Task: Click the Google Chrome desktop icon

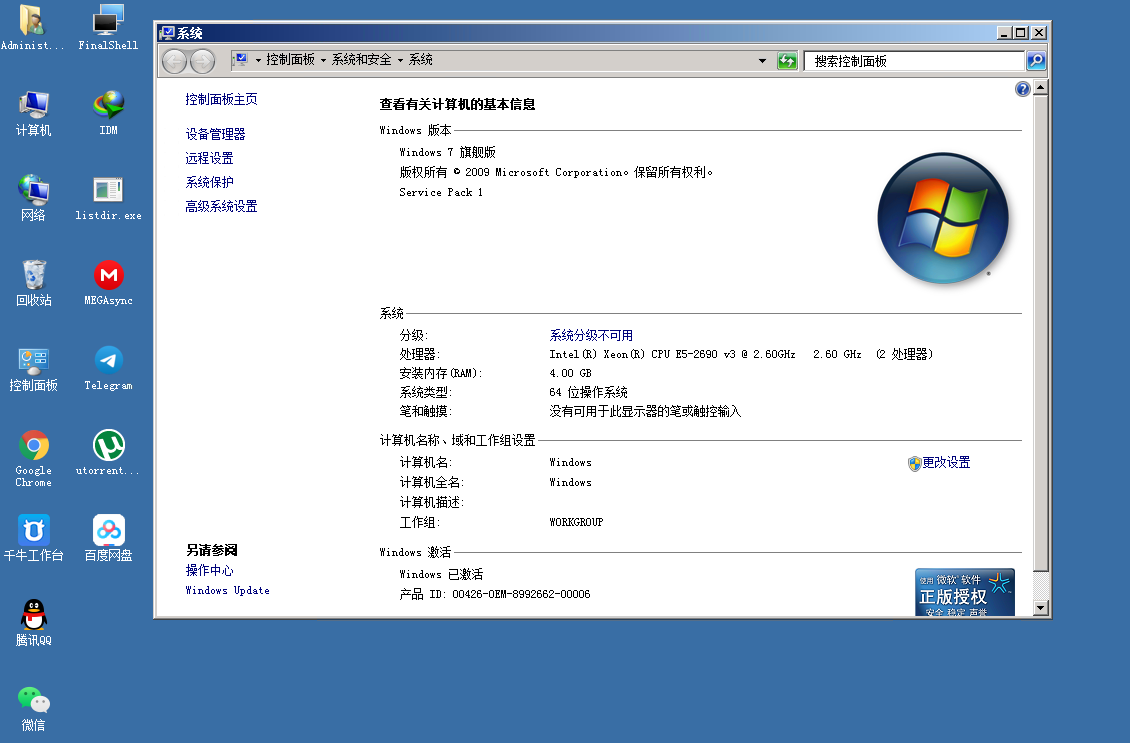Action: pos(33,446)
